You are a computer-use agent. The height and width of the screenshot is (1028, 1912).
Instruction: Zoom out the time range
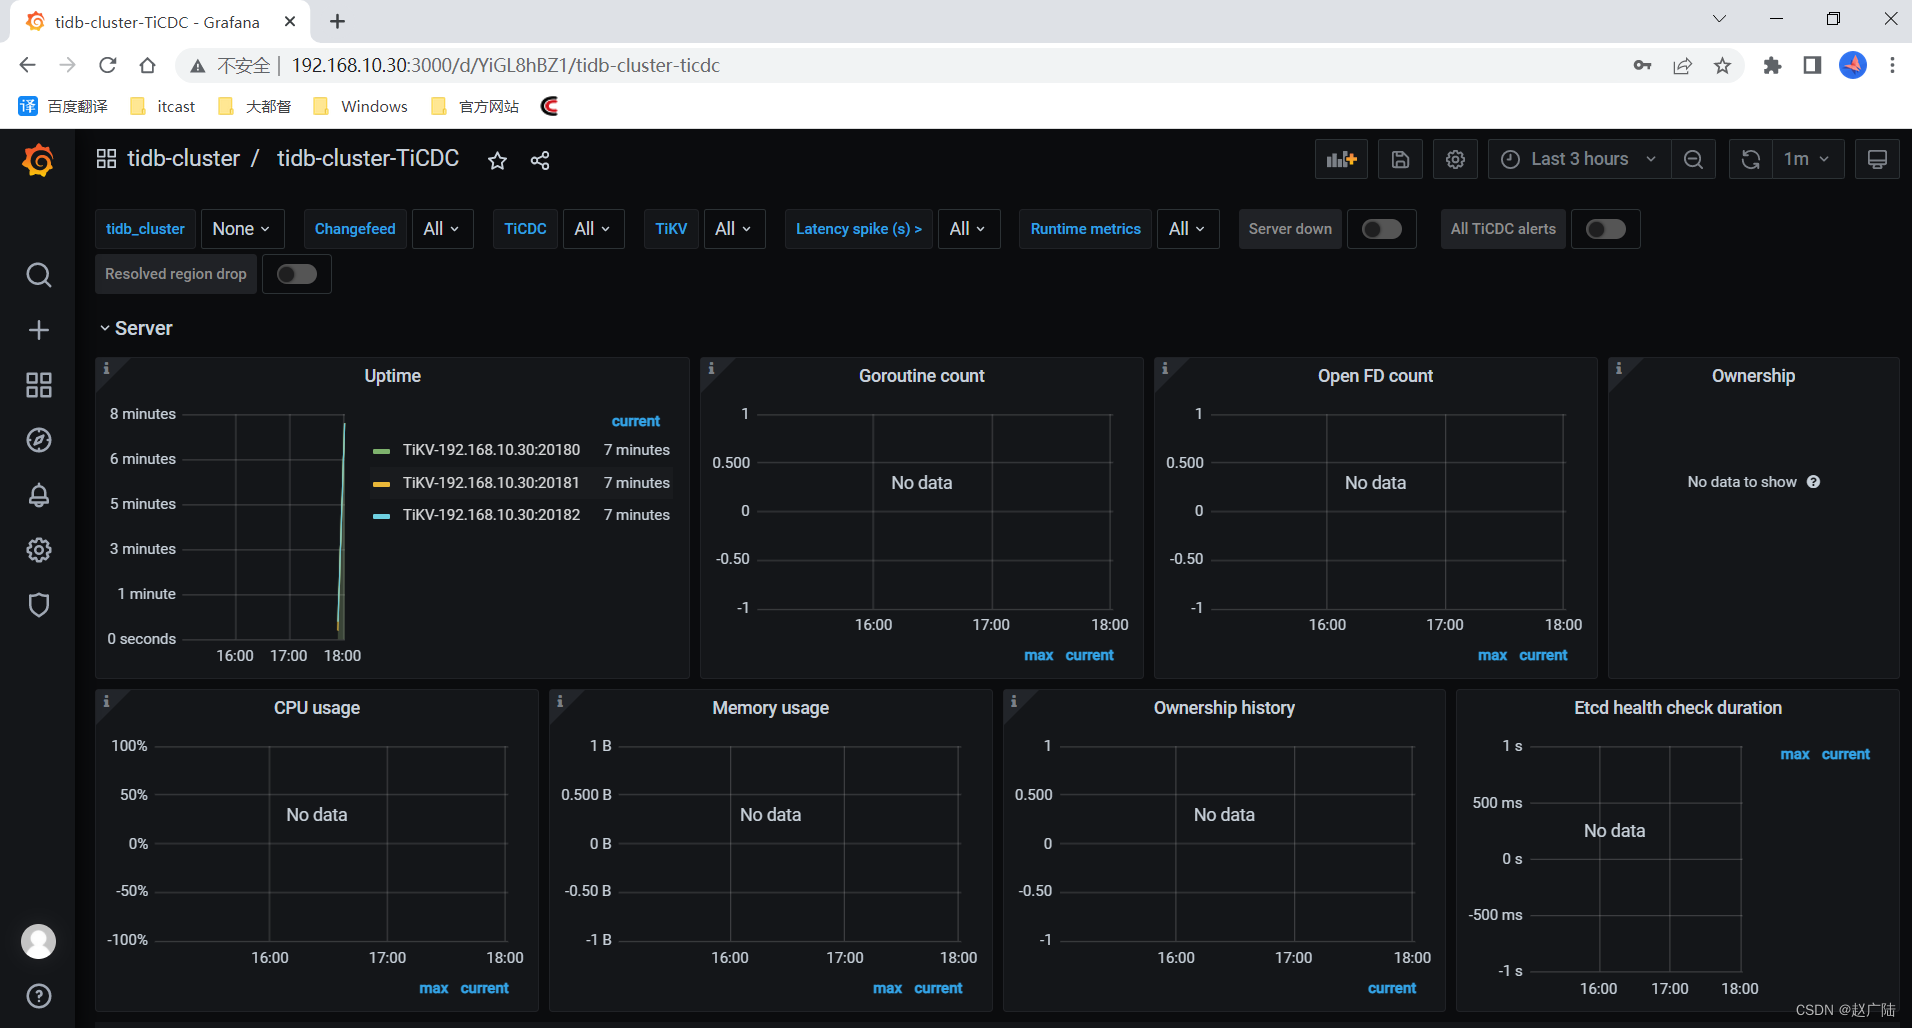click(x=1693, y=159)
